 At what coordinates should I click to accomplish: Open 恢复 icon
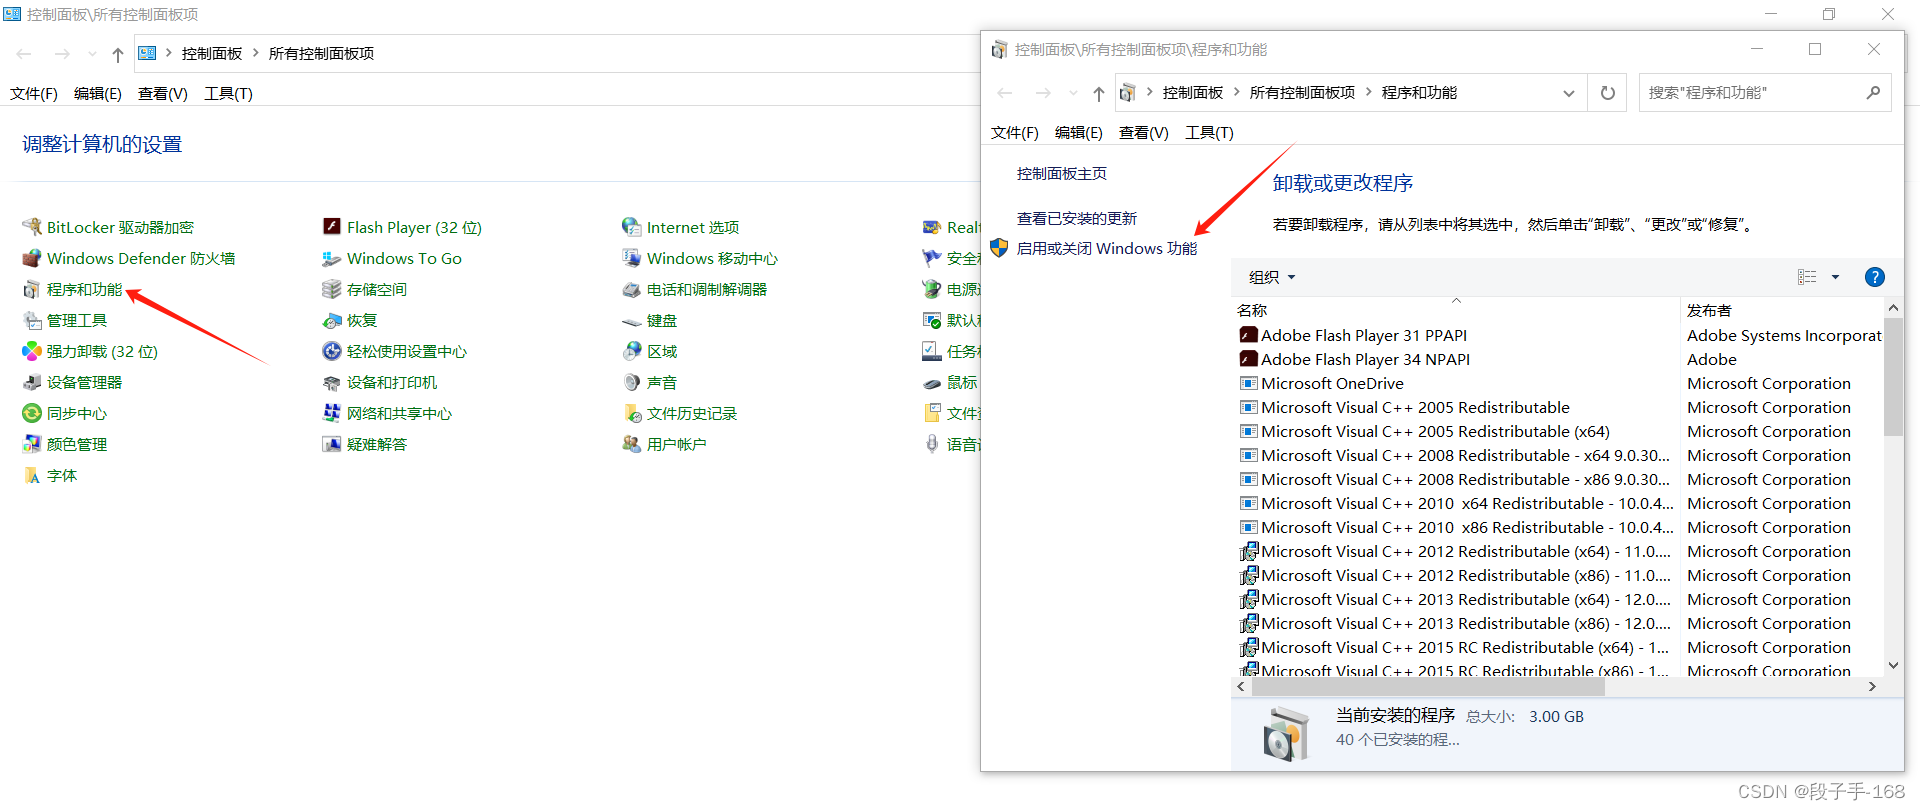pos(332,320)
